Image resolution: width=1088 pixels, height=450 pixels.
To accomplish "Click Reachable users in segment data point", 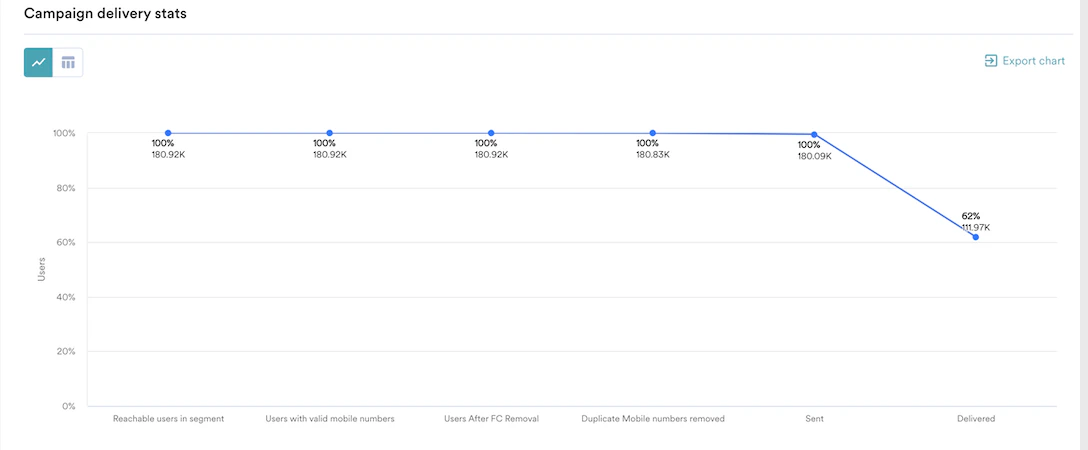I will point(168,133).
